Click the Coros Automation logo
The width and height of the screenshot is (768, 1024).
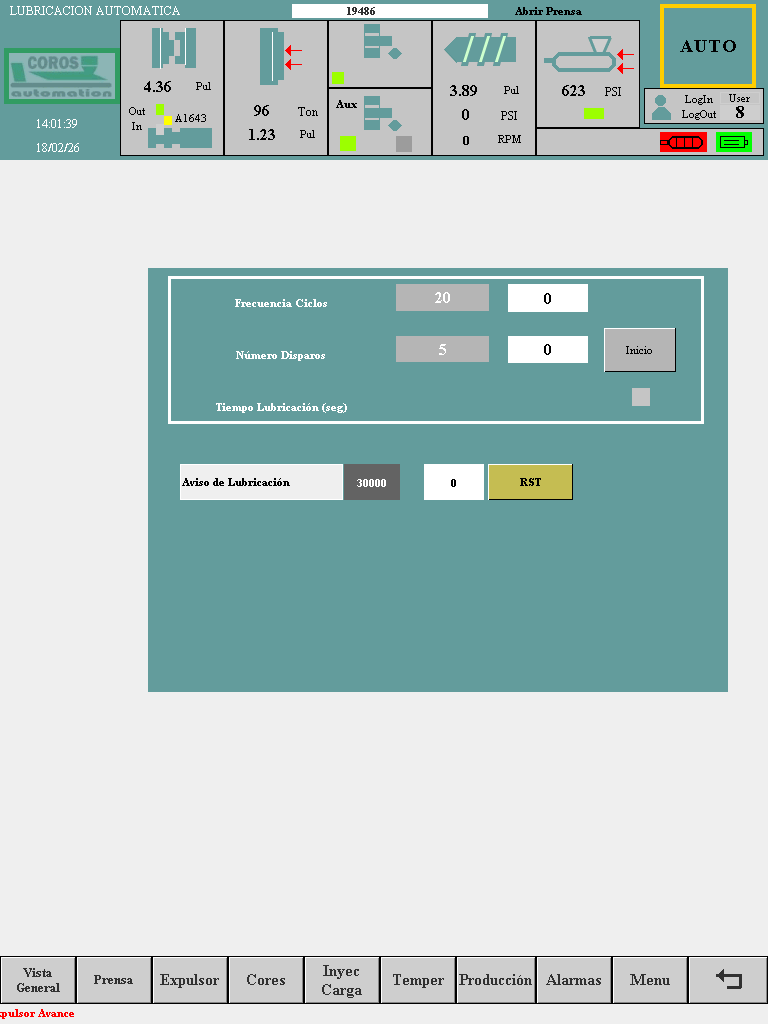coord(61,76)
